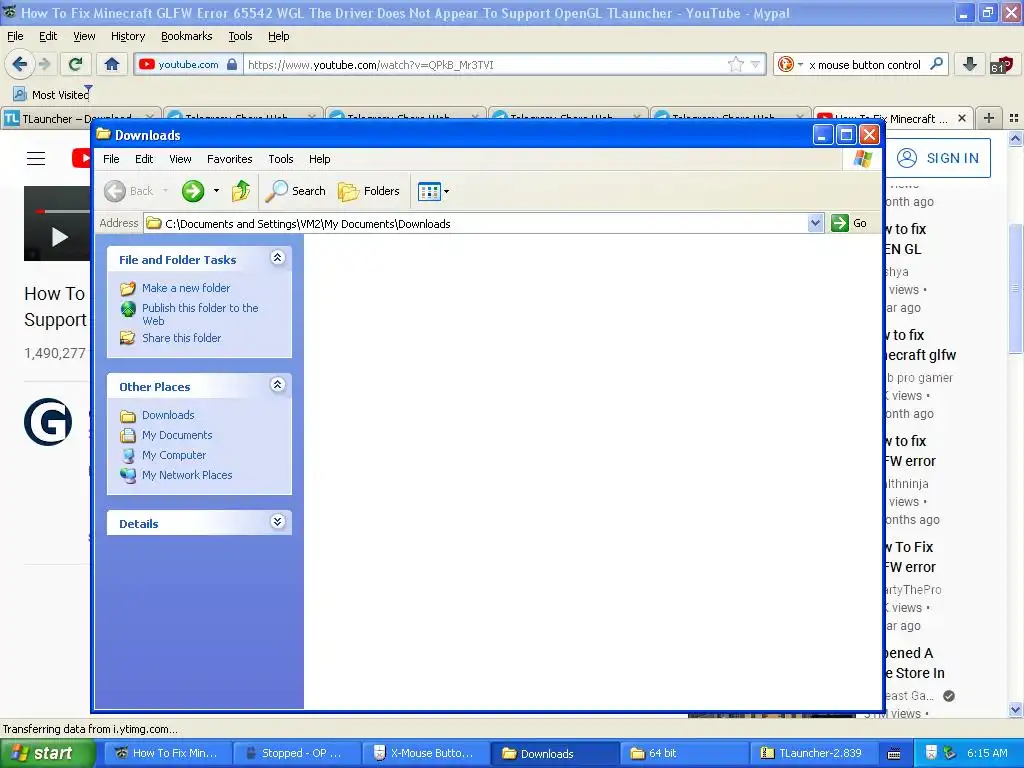Open the File menu in Downloads window
The height and width of the screenshot is (768, 1024).
point(111,159)
